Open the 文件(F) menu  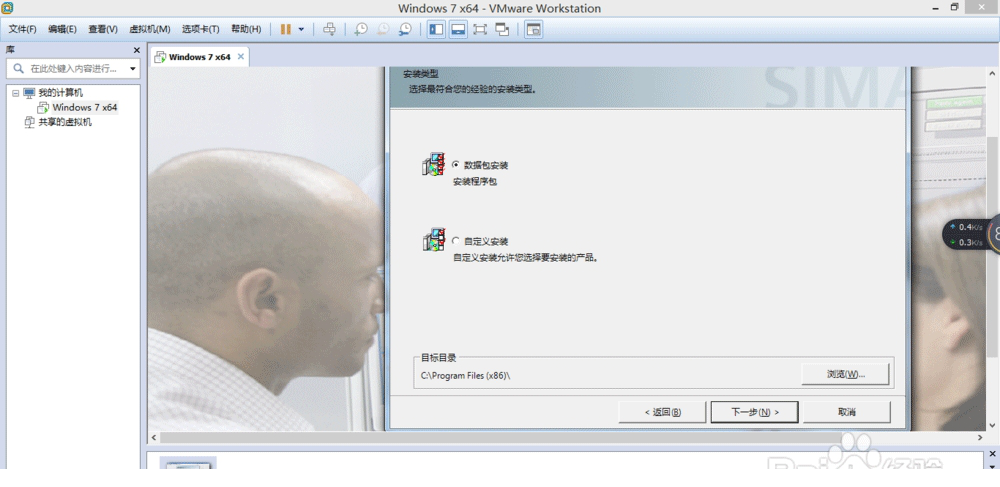pyautogui.click(x=22, y=29)
